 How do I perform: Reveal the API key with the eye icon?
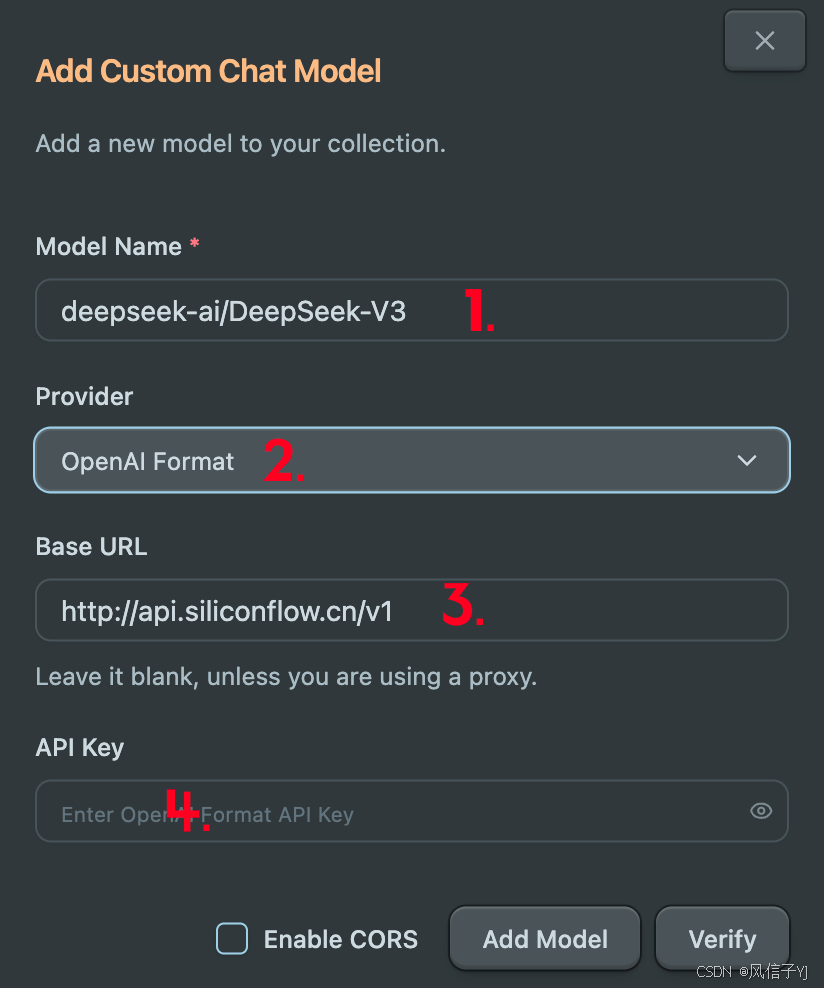tap(761, 811)
